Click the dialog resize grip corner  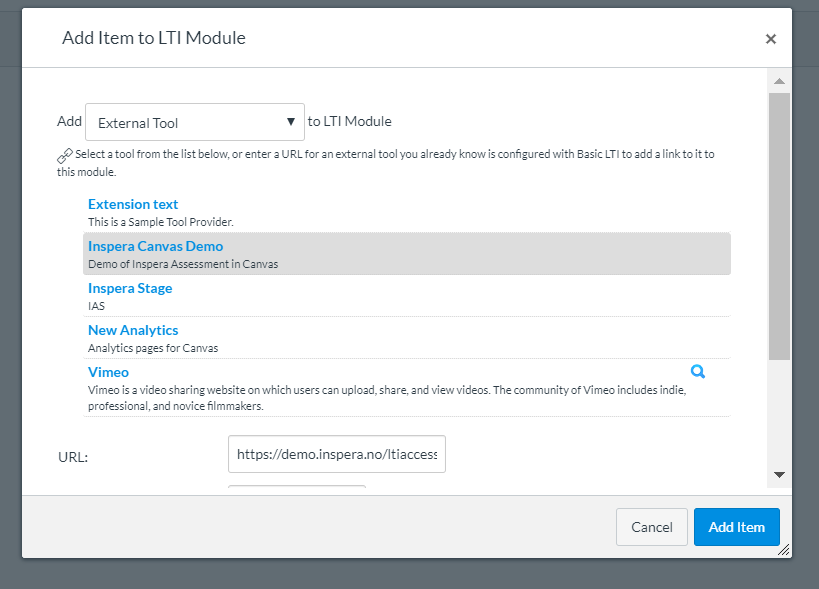click(783, 550)
